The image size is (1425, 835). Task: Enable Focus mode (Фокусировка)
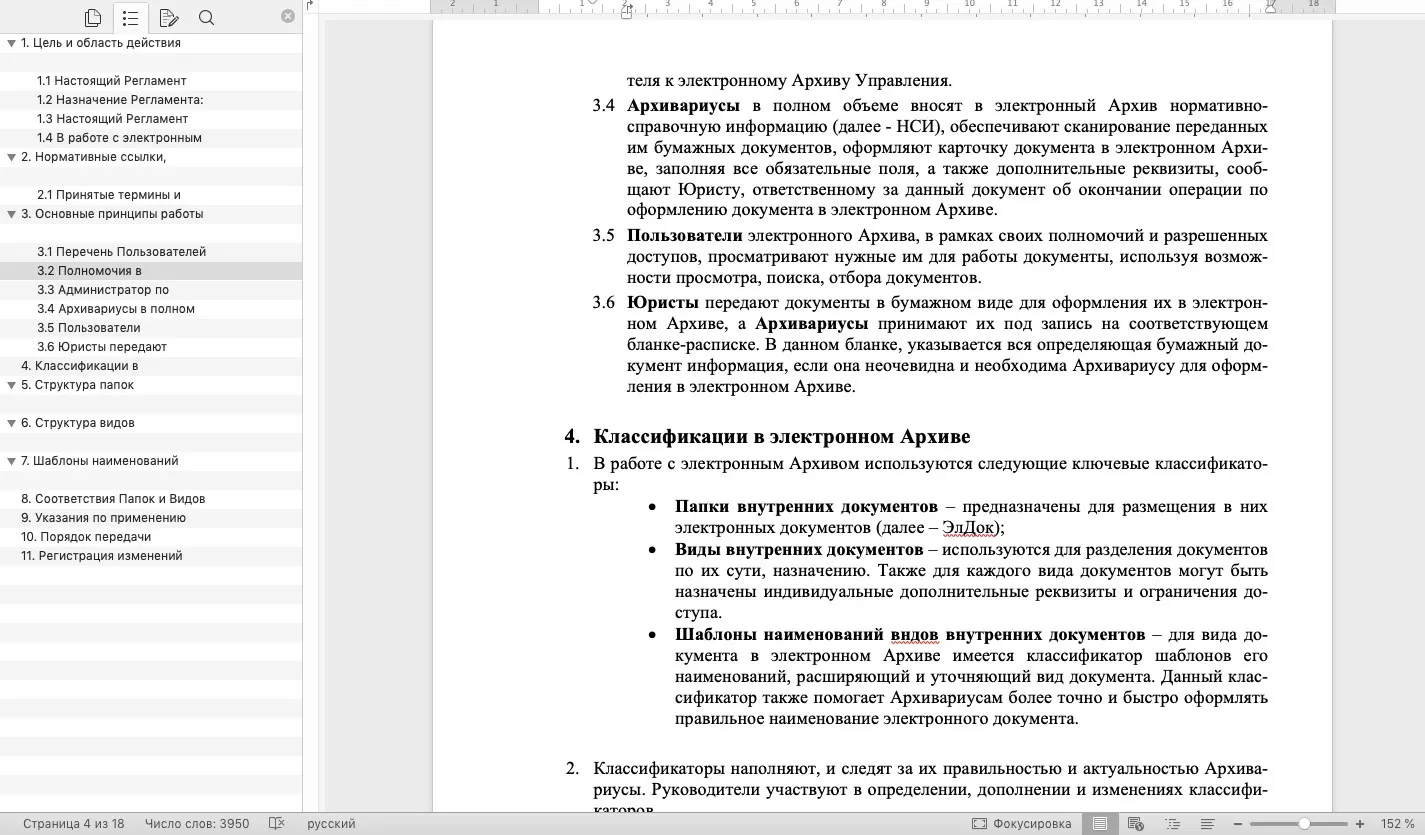click(1022, 824)
